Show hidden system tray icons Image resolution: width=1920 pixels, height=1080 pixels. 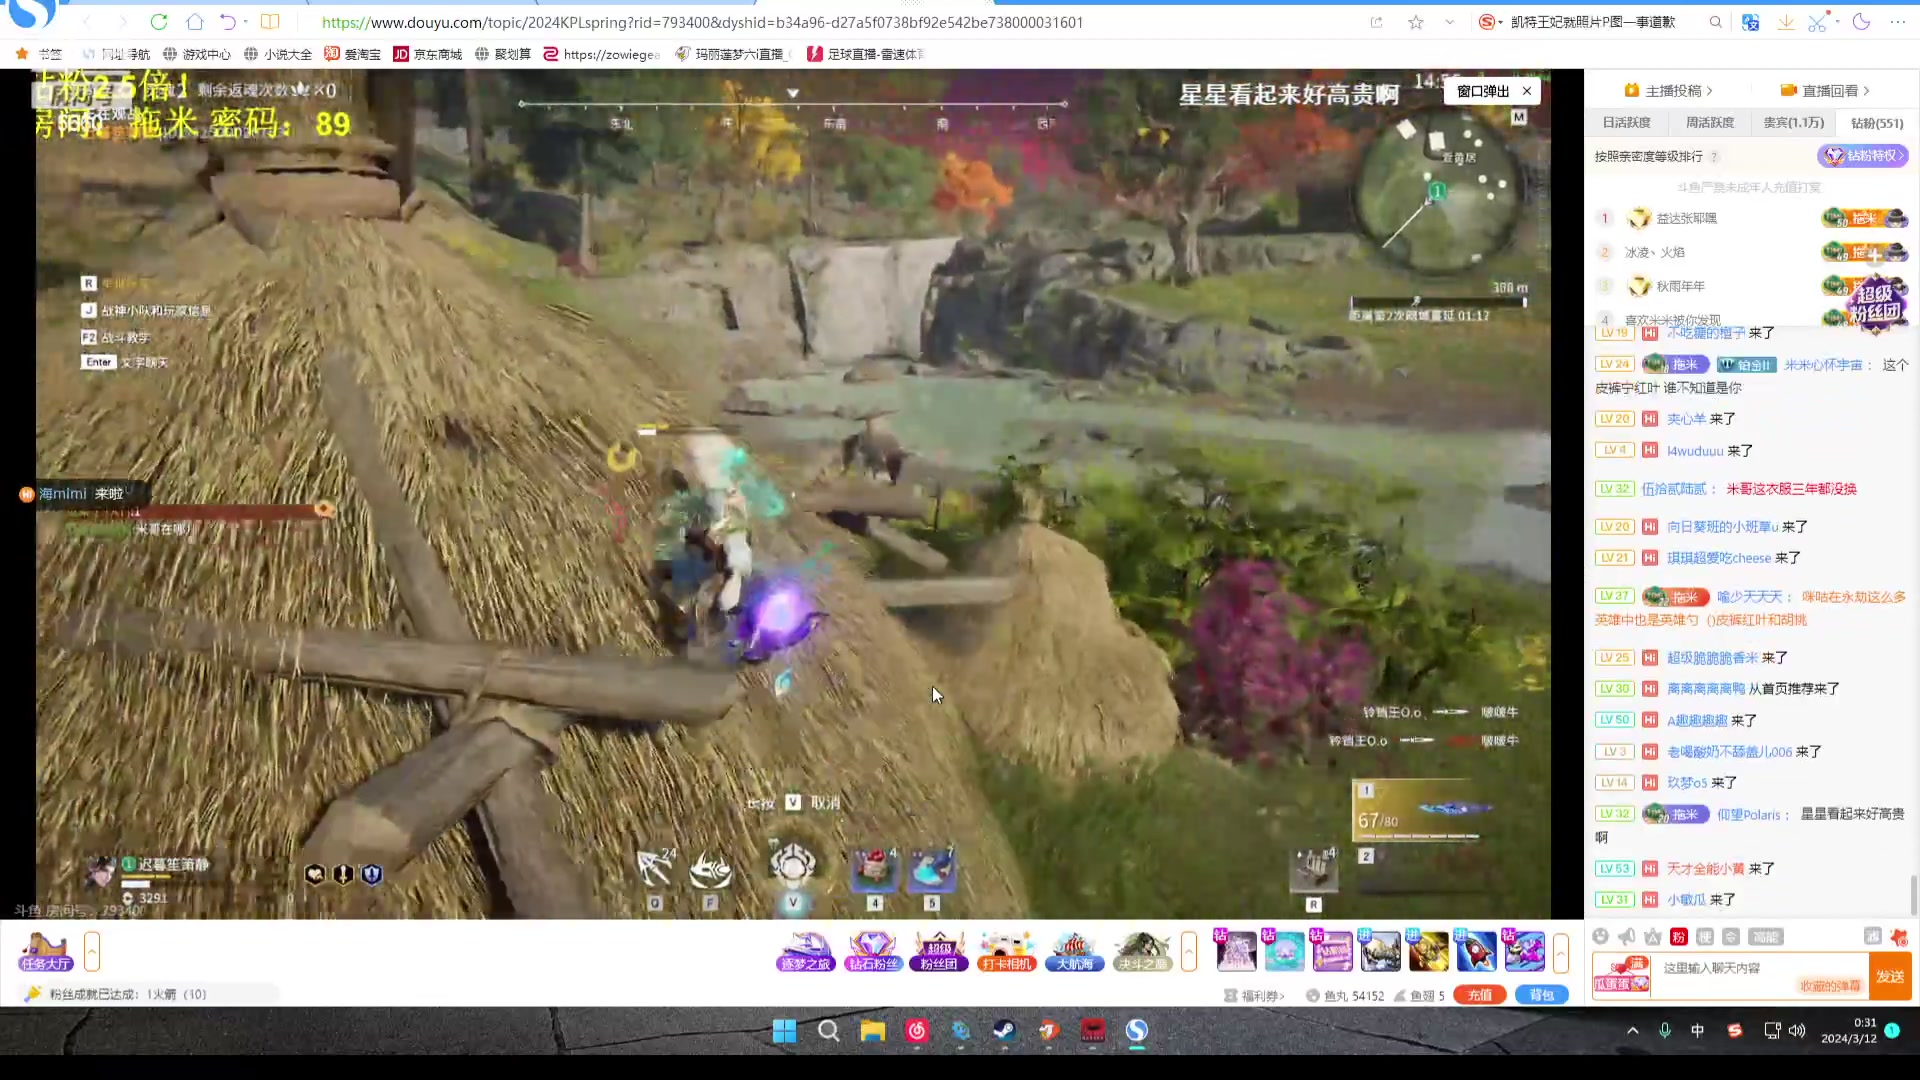[x=1632, y=1030]
